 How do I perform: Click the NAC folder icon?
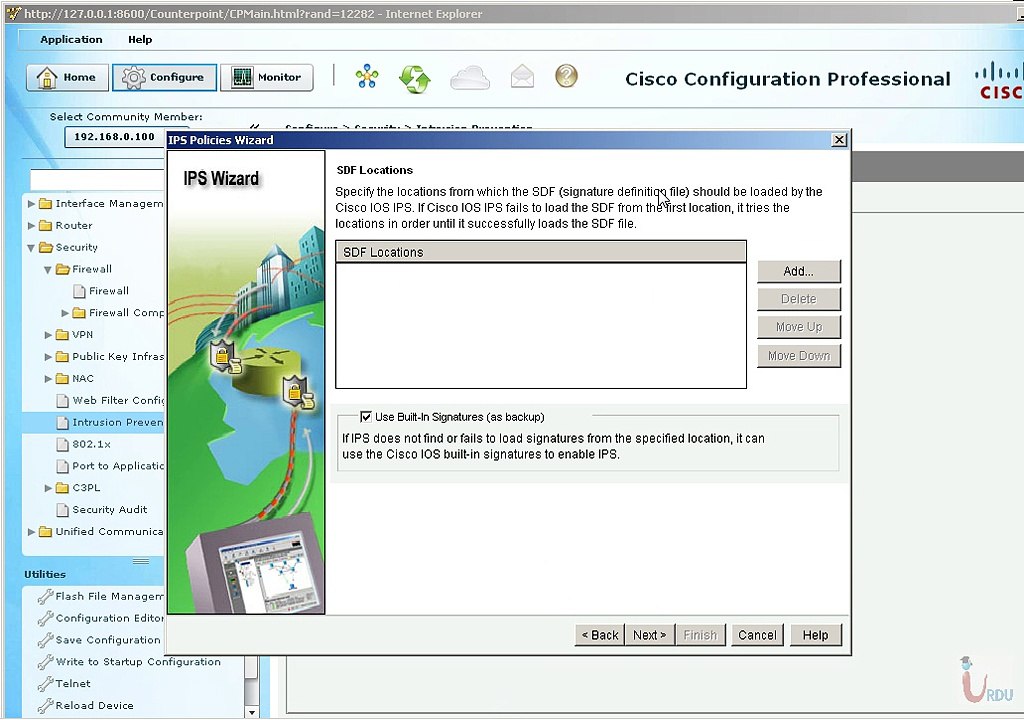(x=62, y=378)
